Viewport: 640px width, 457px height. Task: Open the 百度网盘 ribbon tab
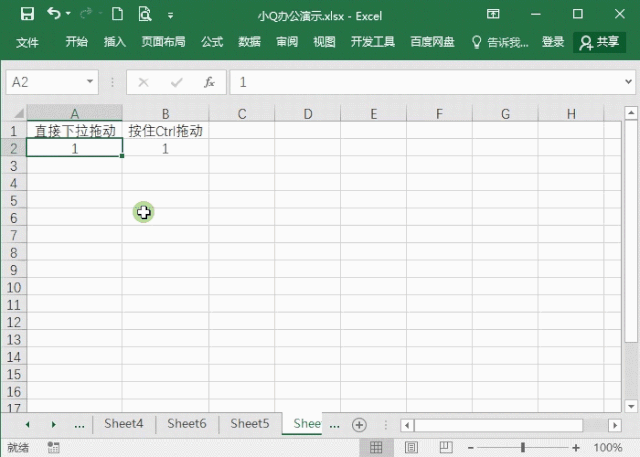click(x=432, y=42)
